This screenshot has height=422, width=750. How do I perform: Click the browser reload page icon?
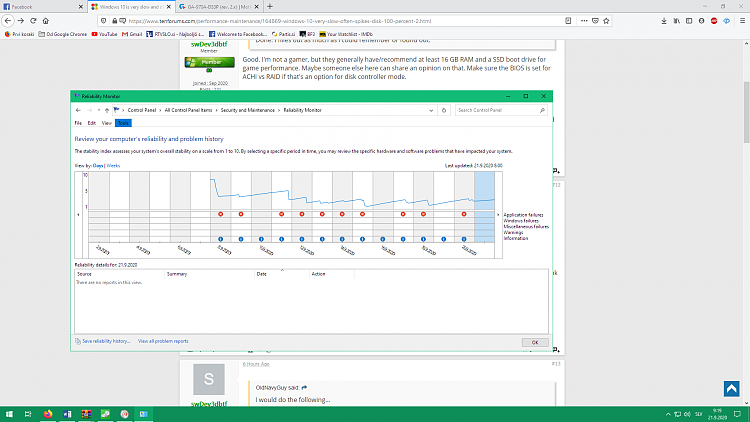(x=35, y=20)
